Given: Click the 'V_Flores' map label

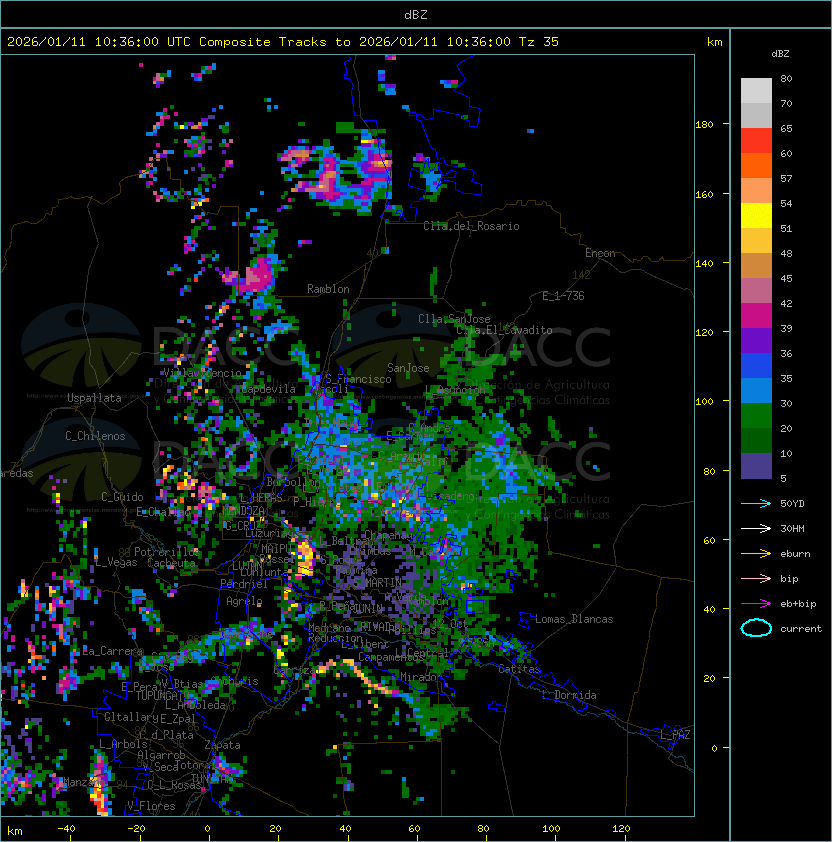Looking at the screenshot, I should point(151,806).
